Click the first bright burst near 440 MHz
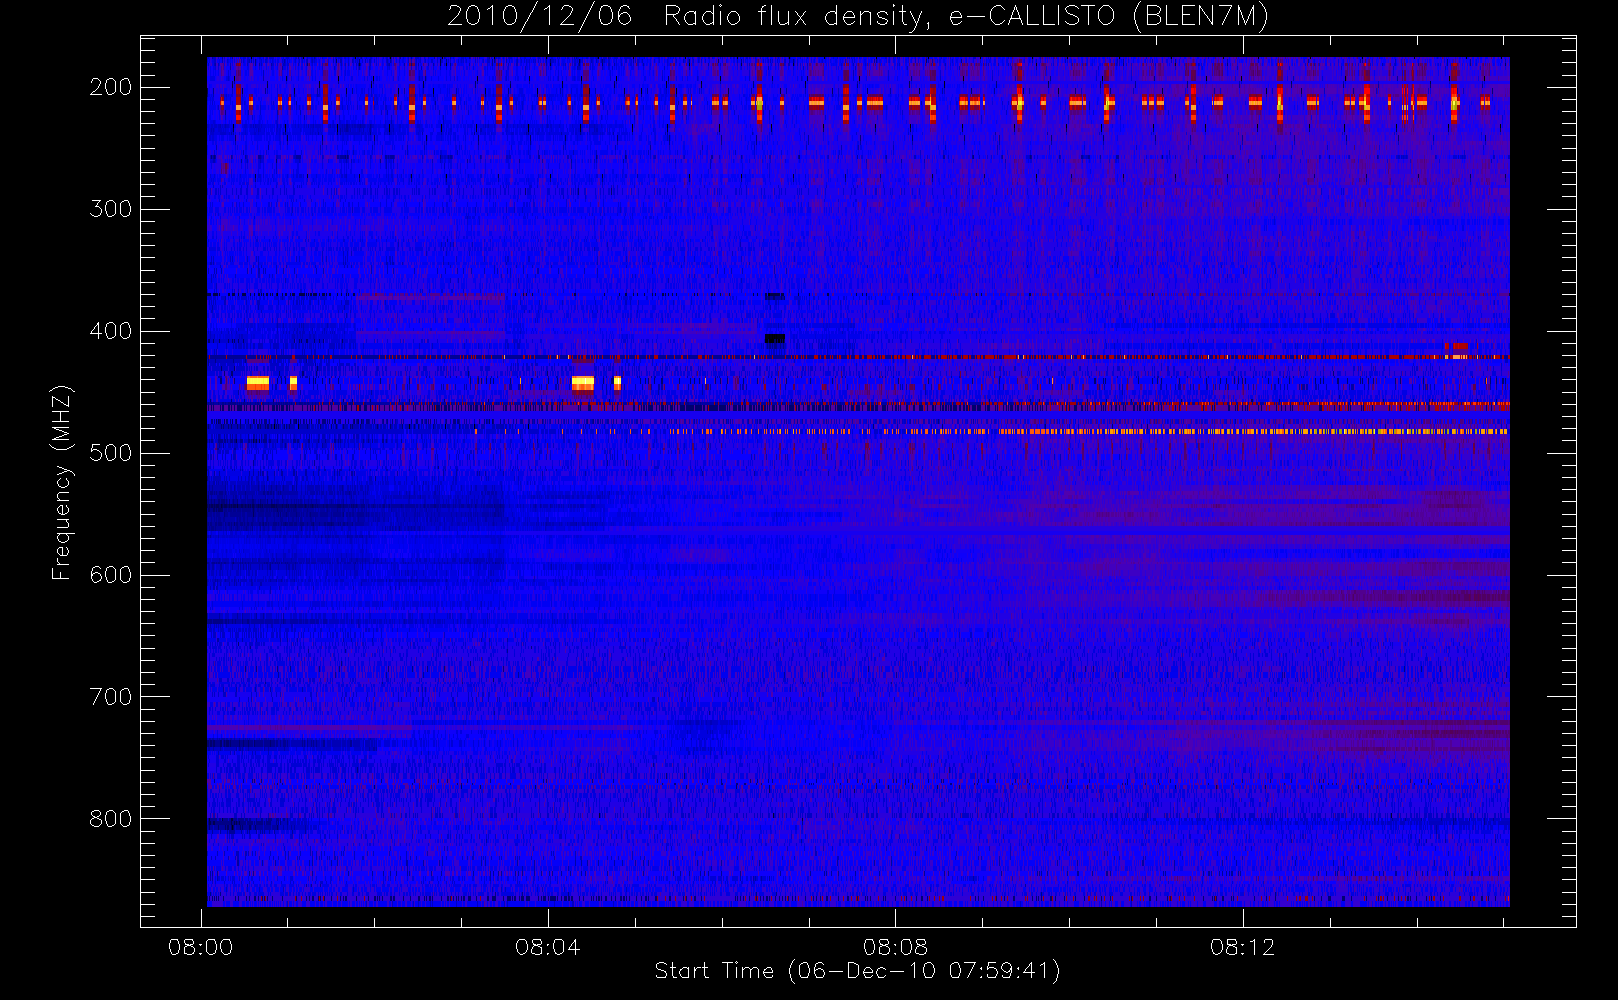1618x1000 pixels. pyautogui.click(x=258, y=383)
